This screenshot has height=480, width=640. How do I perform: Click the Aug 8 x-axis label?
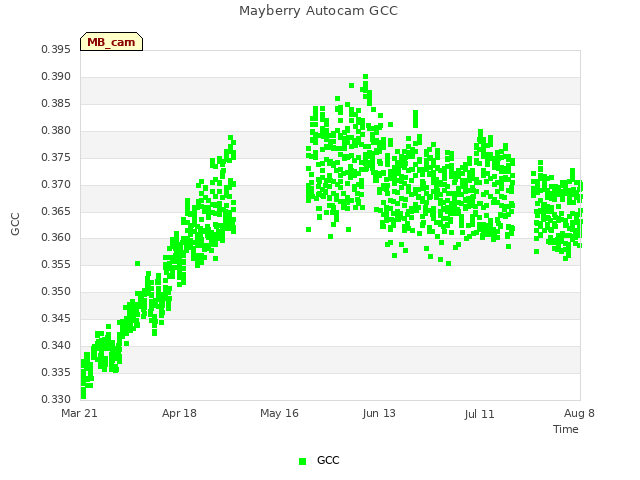click(579, 413)
